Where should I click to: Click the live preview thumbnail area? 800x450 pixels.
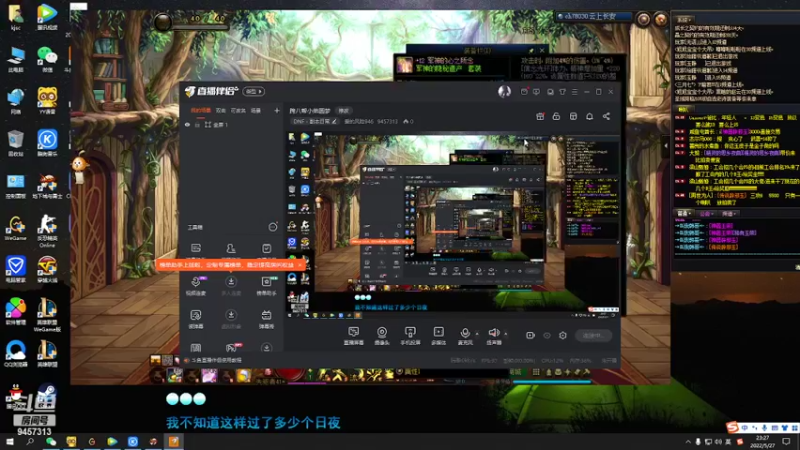pos(453,227)
